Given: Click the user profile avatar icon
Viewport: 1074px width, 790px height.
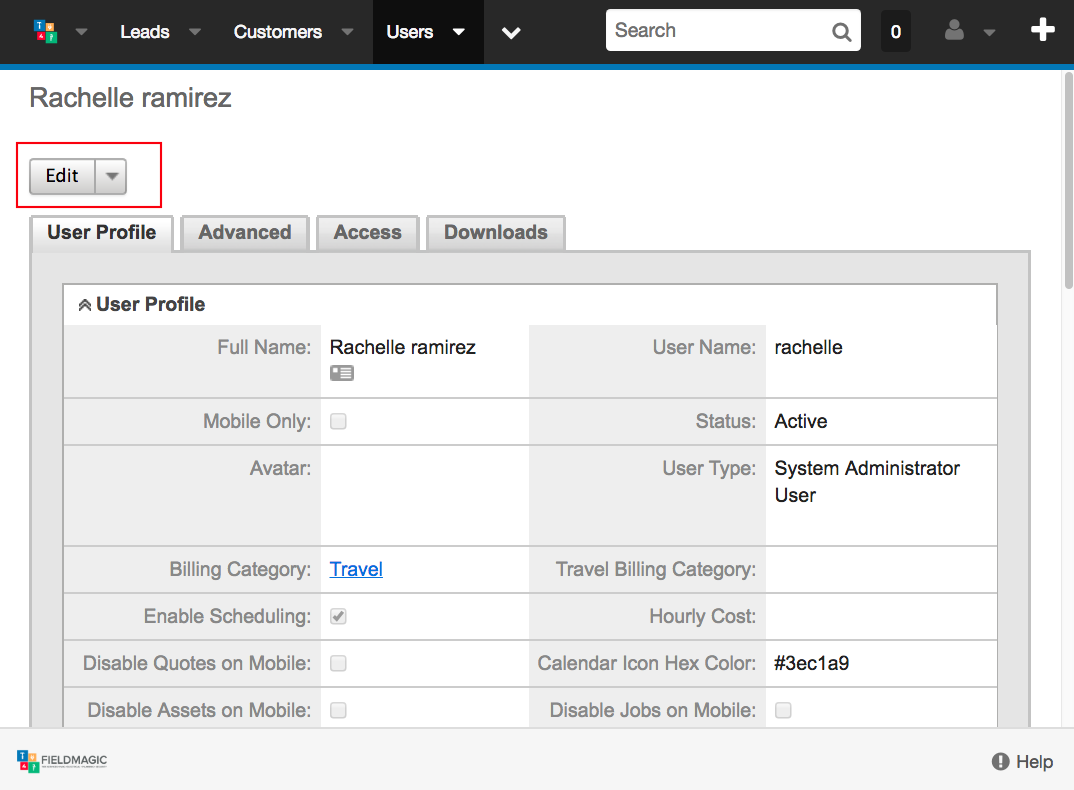Looking at the screenshot, I should coord(954,30).
